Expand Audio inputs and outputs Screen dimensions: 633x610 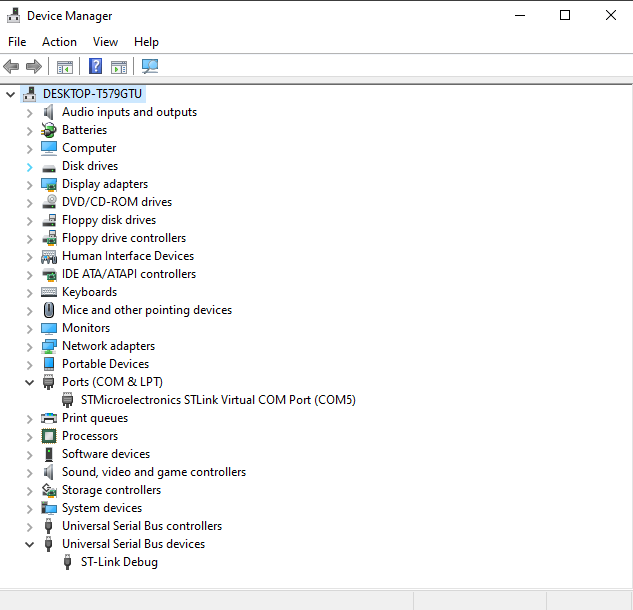29,113
